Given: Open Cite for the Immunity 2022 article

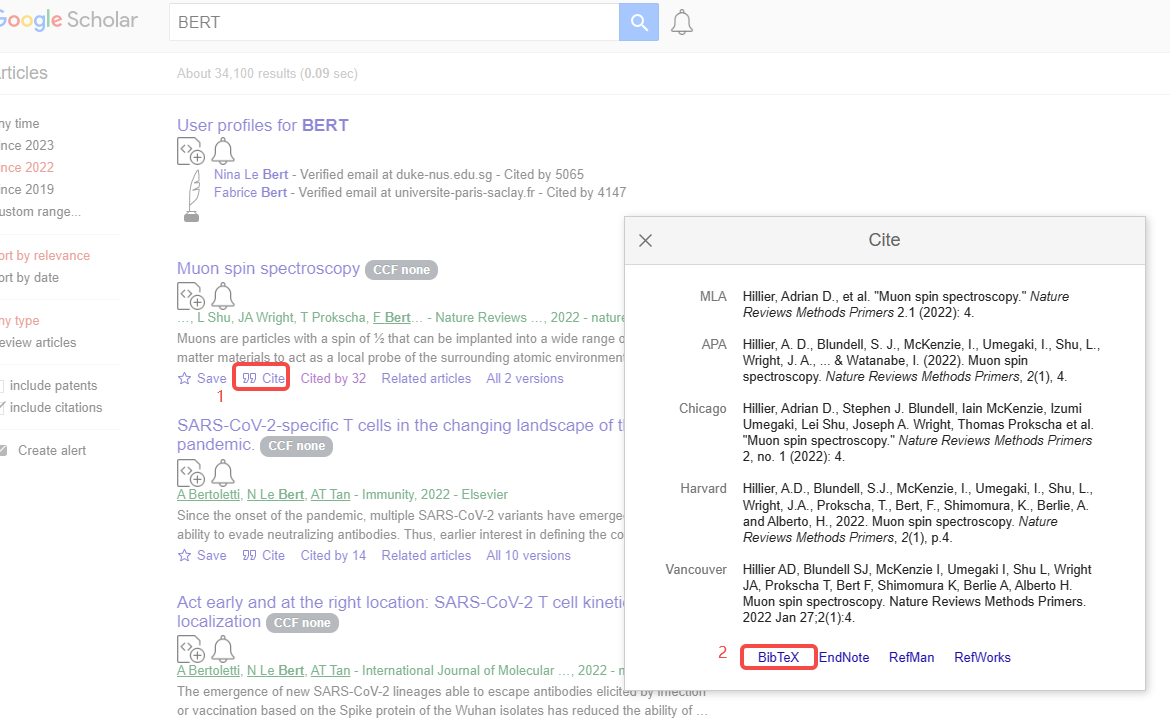Looking at the screenshot, I should 263,555.
